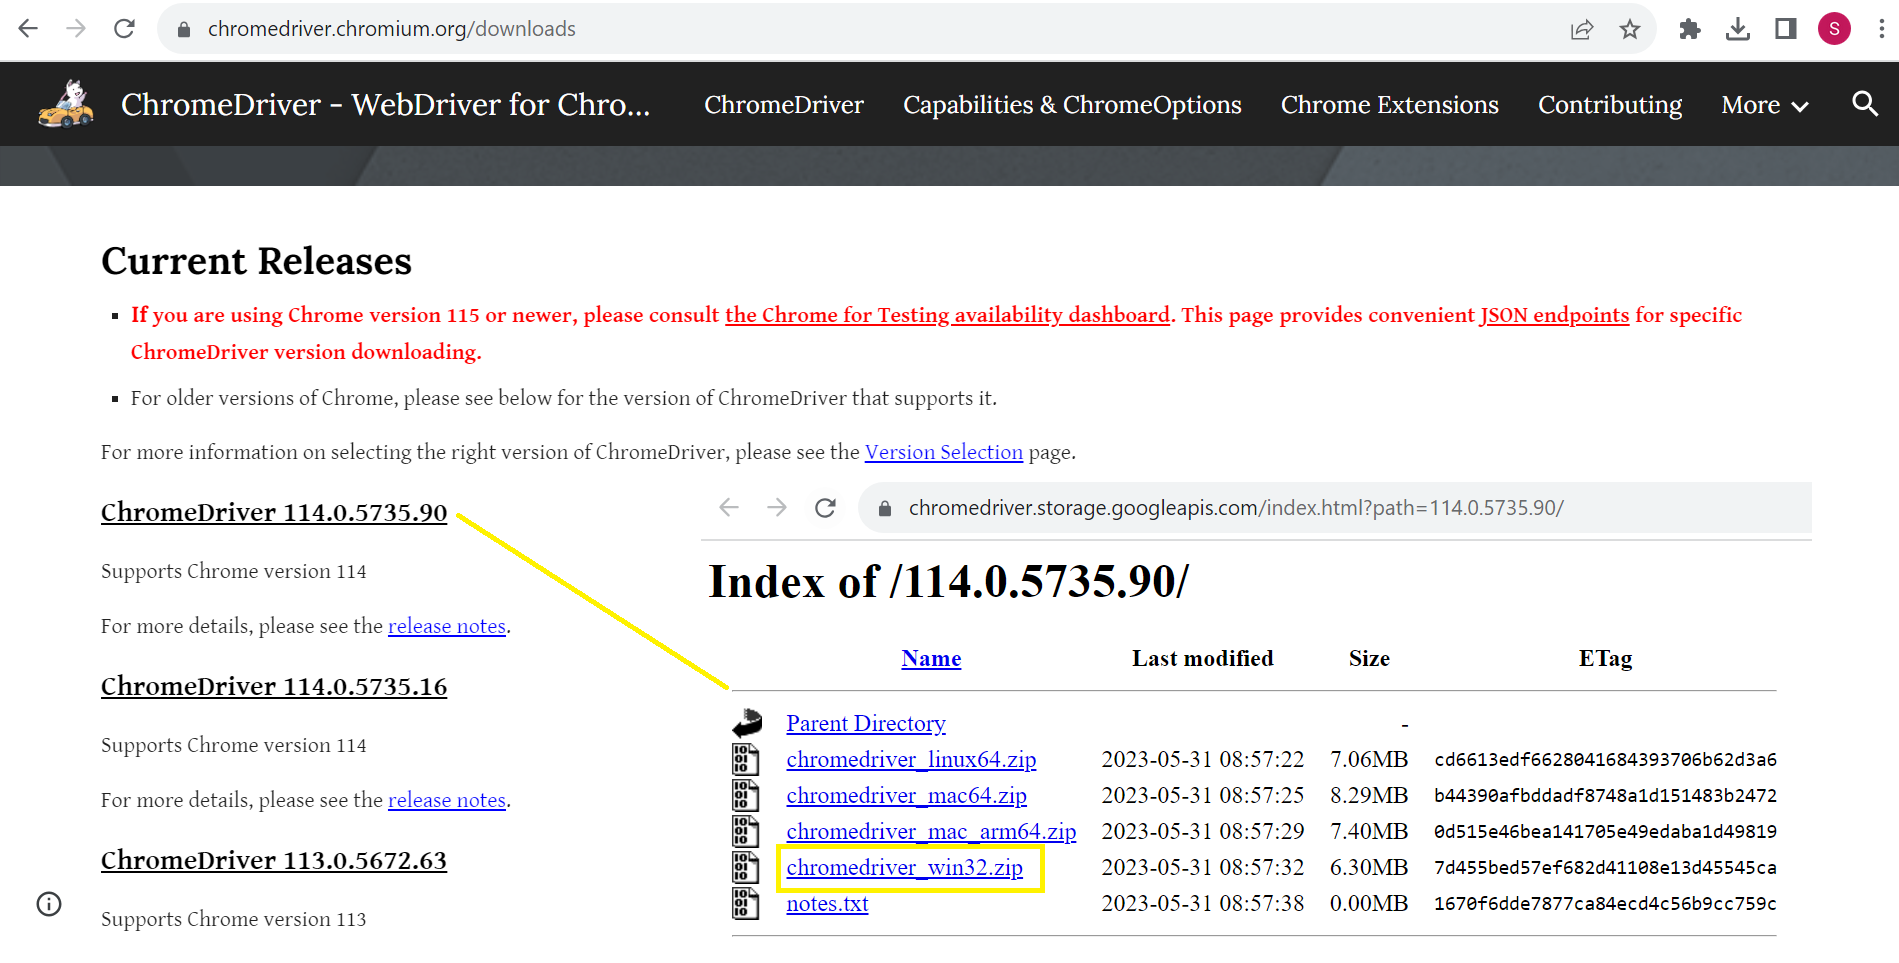1899x963 pixels.
Task: Open the site search magnifier icon
Action: (x=1864, y=104)
